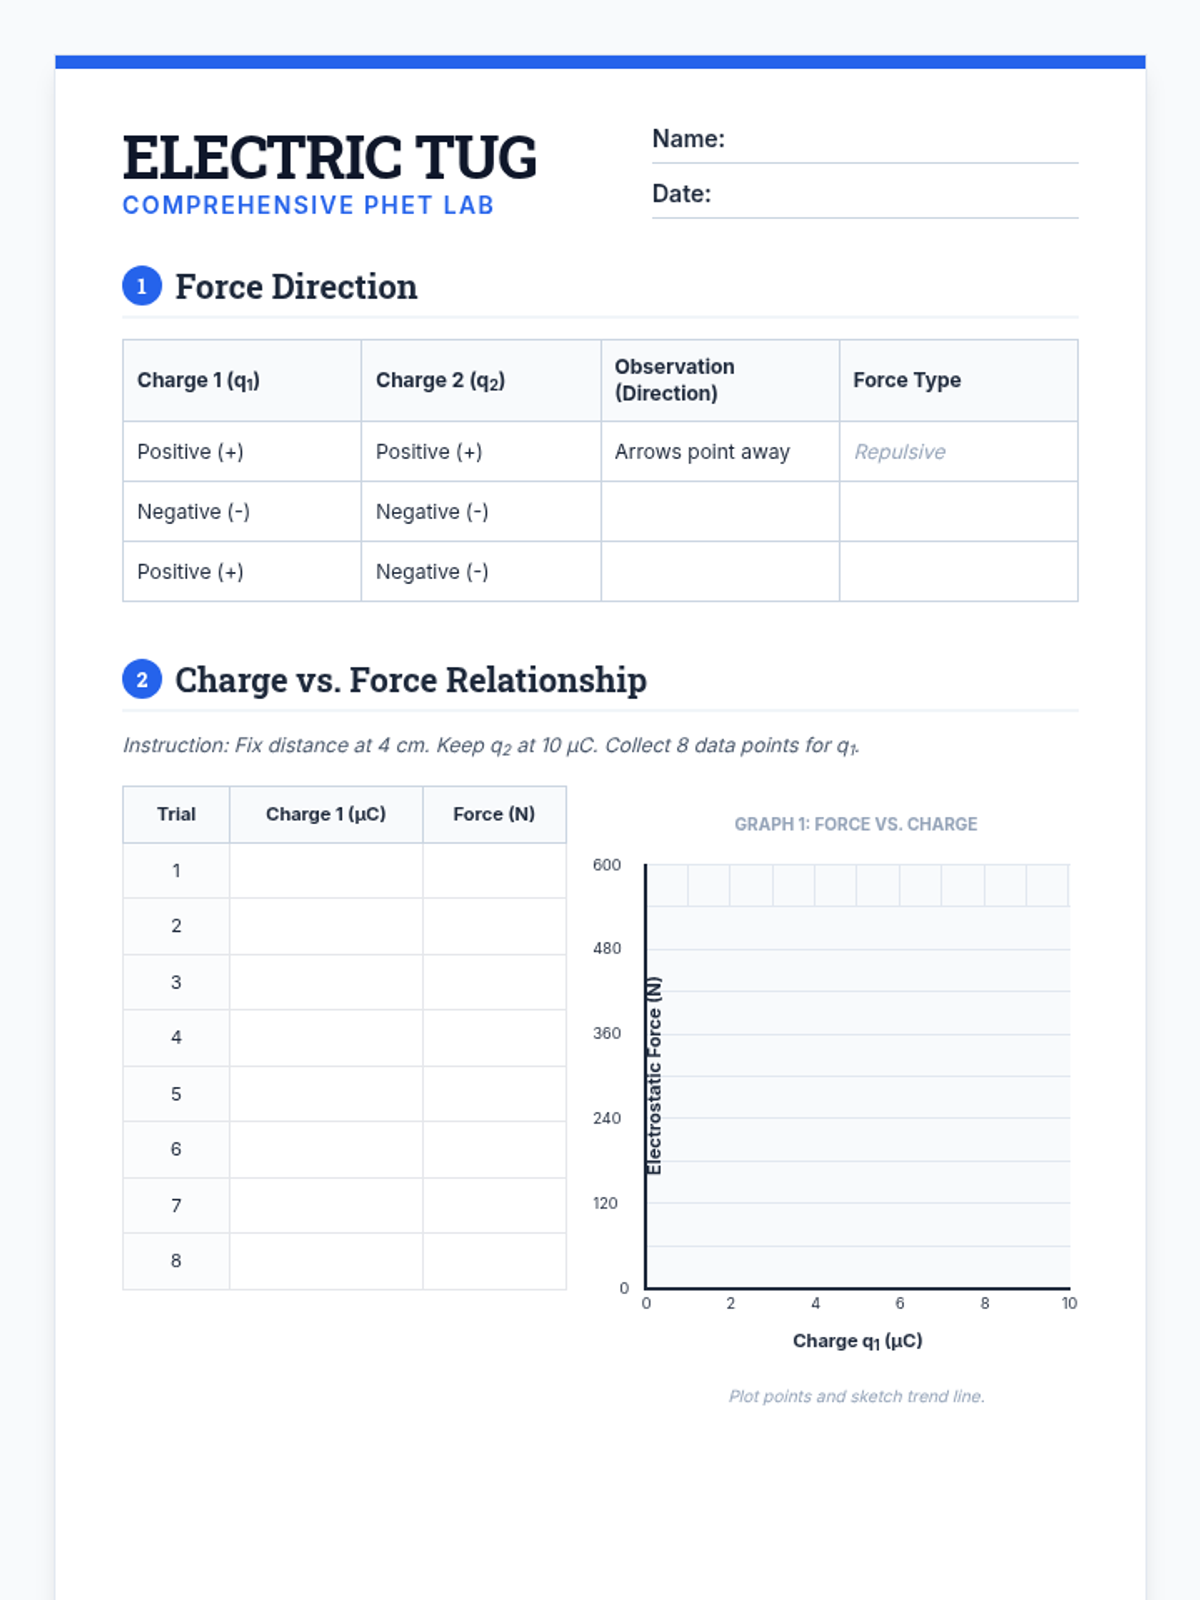Viewport: 1200px width, 1600px height.
Task: Click the 10 label on charge axis
Action: point(1069,1303)
